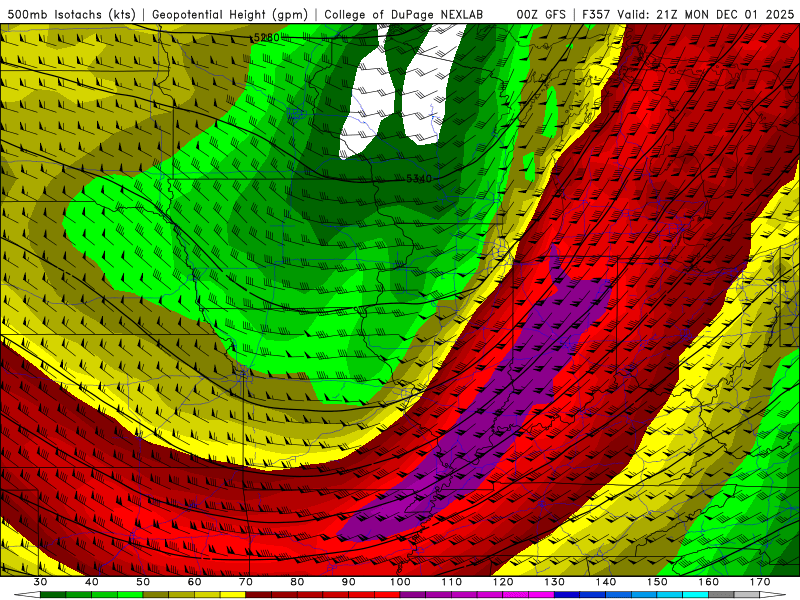This screenshot has height=600, width=800.
Task: Click the 5280 height contour label
Action: [266, 38]
